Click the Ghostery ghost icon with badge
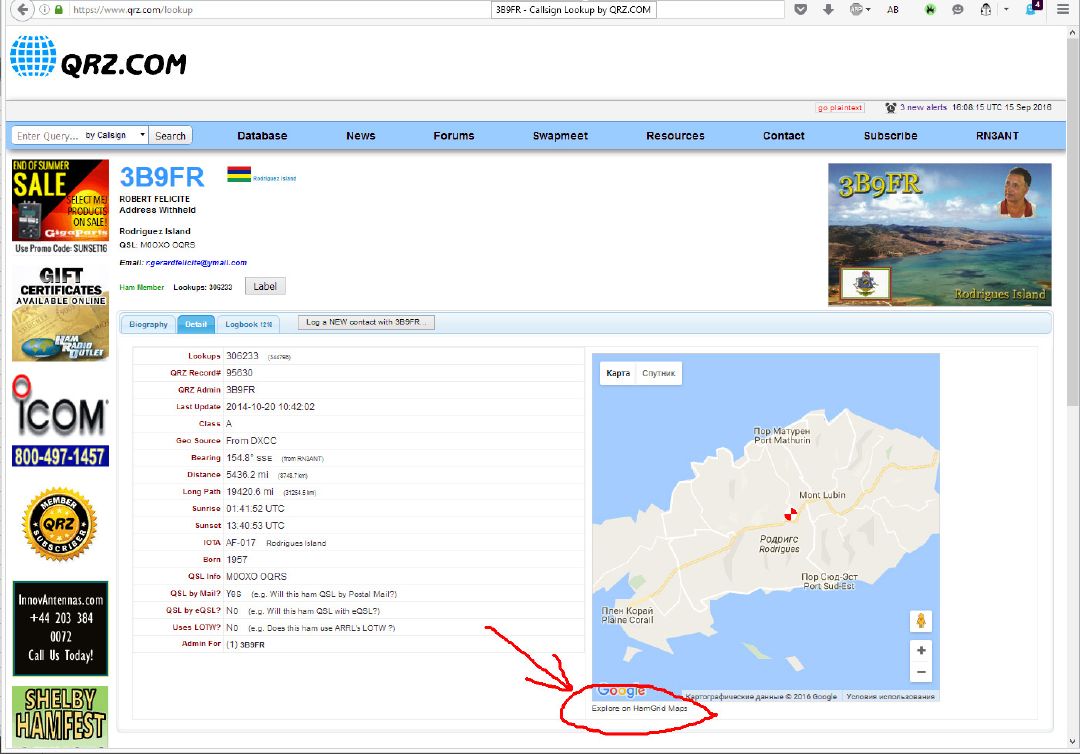The width and height of the screenshot is (1080, 754). 1033,9
